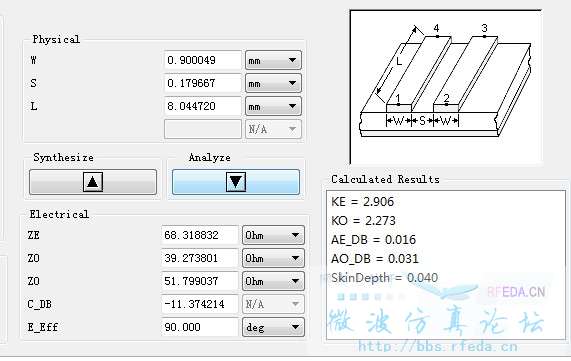
Task: Open the S unit dropdown (mm)
Action: click(273, 83)
